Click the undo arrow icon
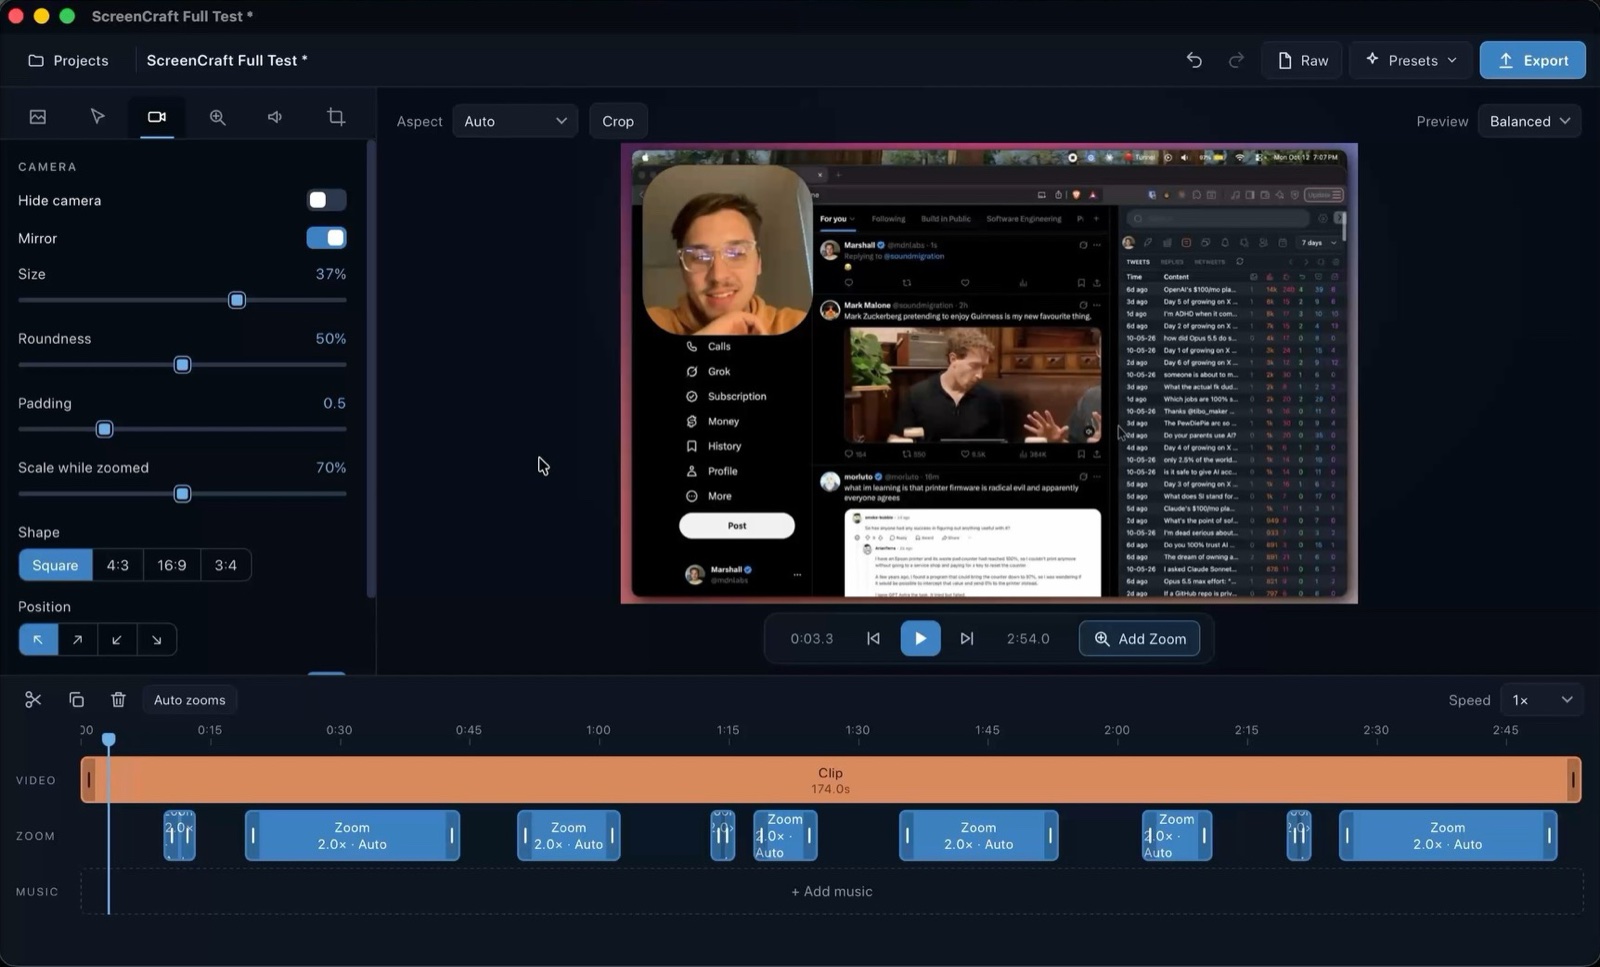Viewport: 1600px width, 967px height. [x=1194, y=60]
